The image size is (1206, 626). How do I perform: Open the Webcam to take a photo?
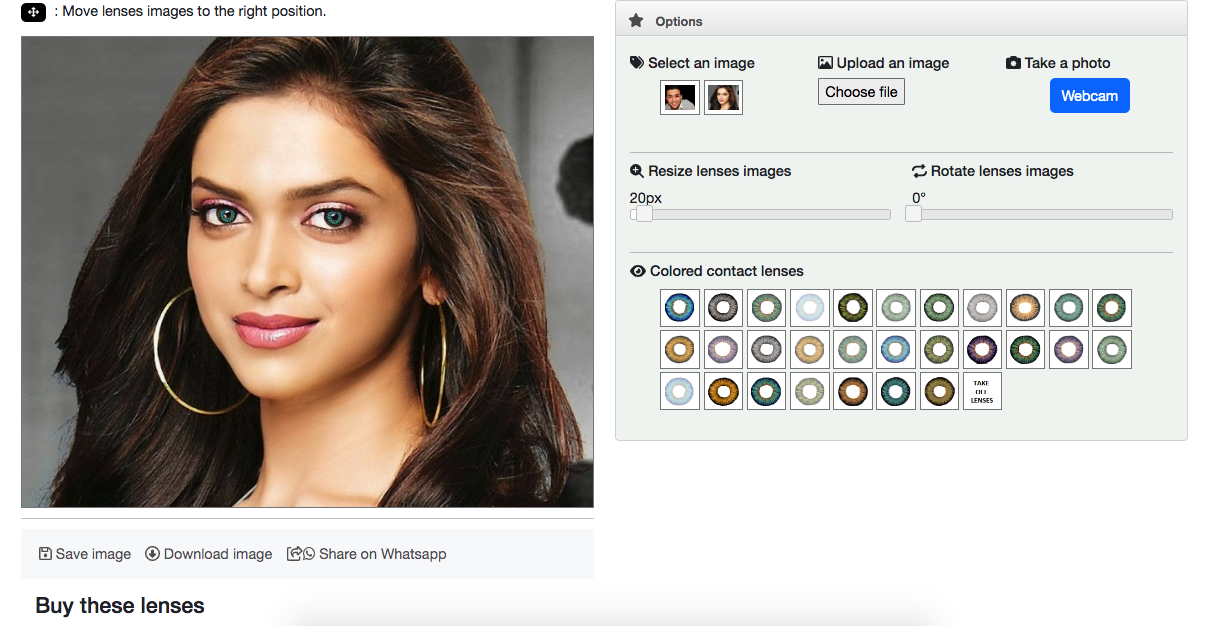(x=1089, y=96)
